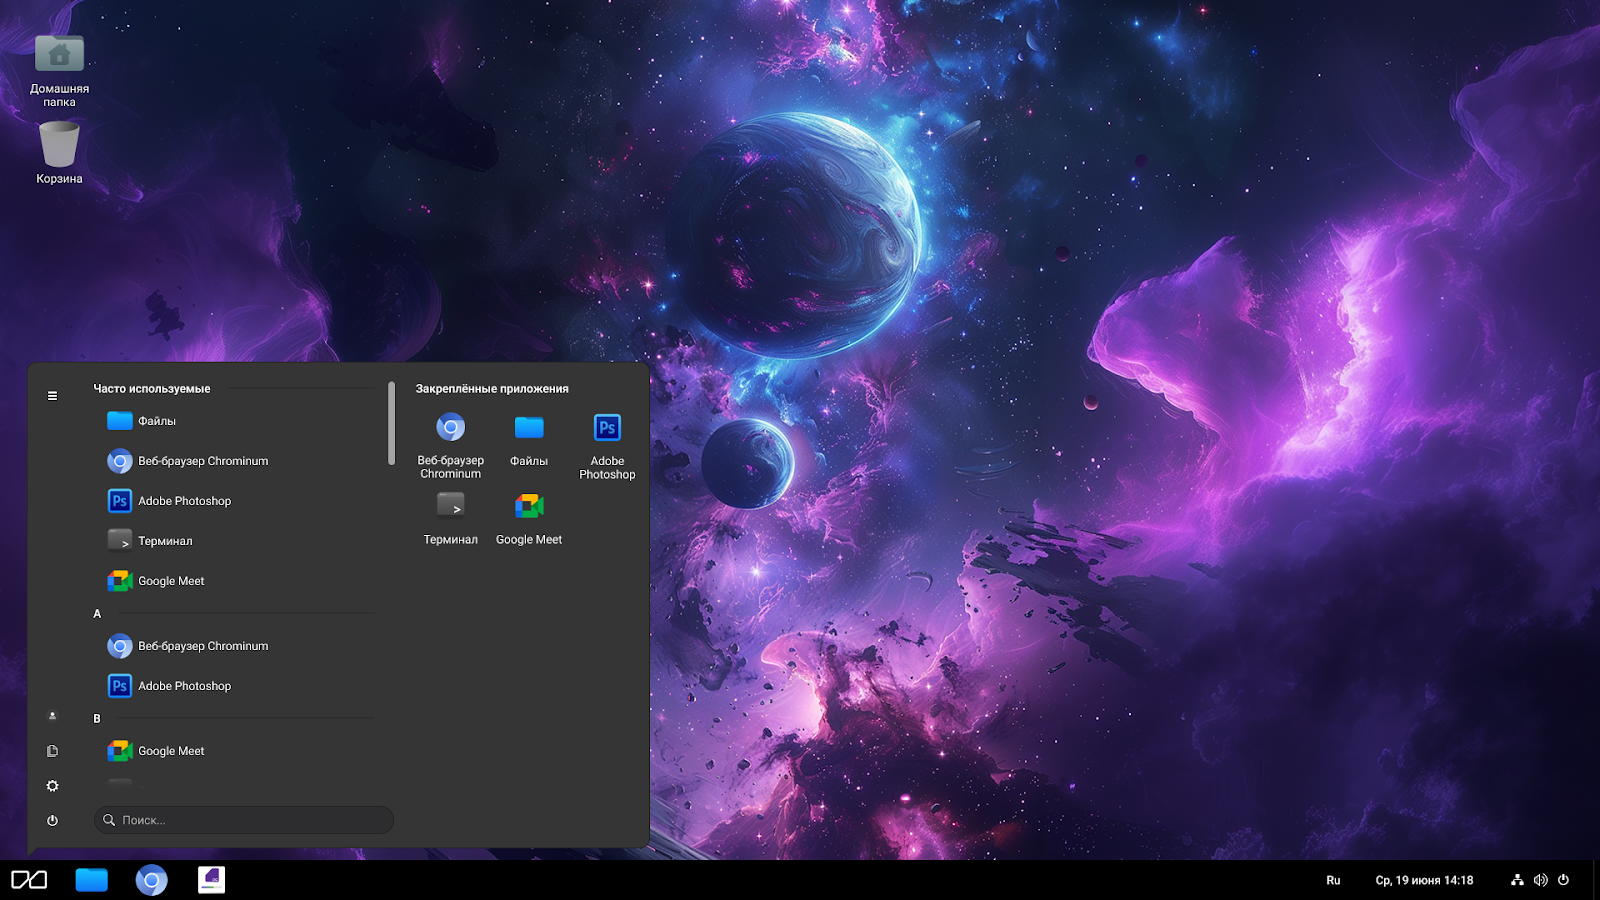This screenshot has height=900, width=1600.
Task: Click the letter B section header
Action: pos(97,718)
